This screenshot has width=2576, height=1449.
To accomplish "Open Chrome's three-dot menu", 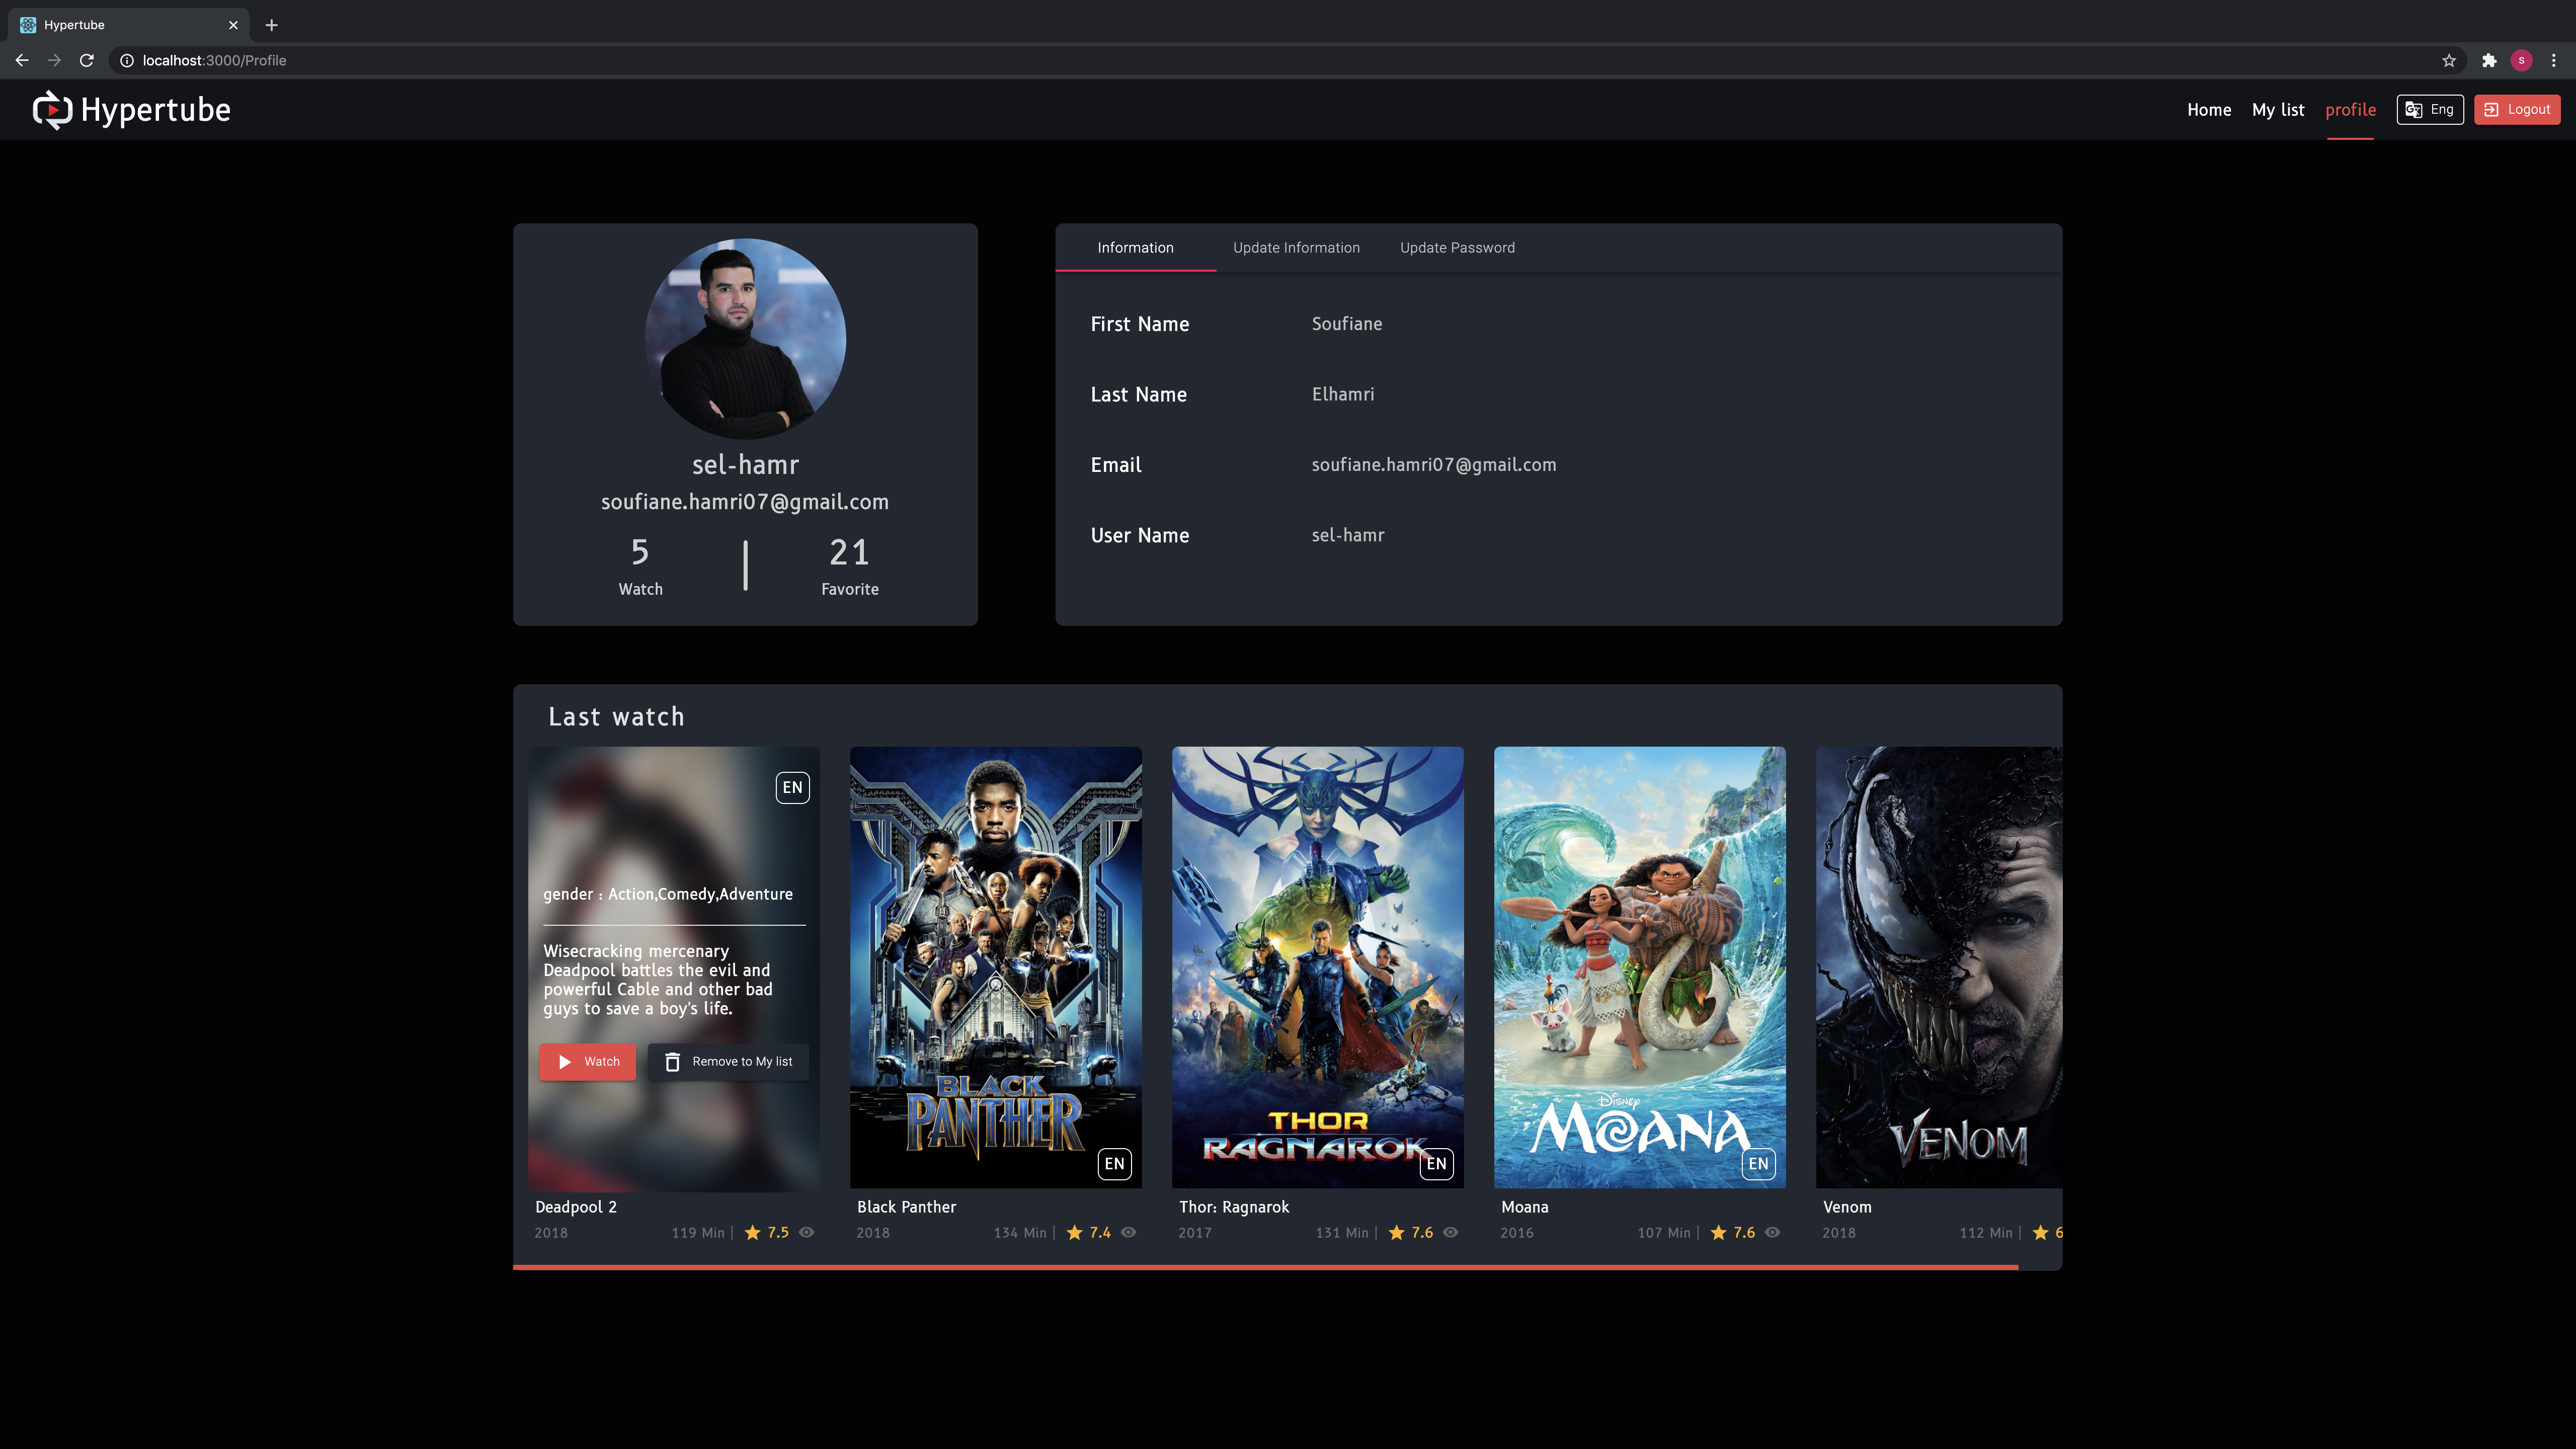I will tap(2553, 61).
